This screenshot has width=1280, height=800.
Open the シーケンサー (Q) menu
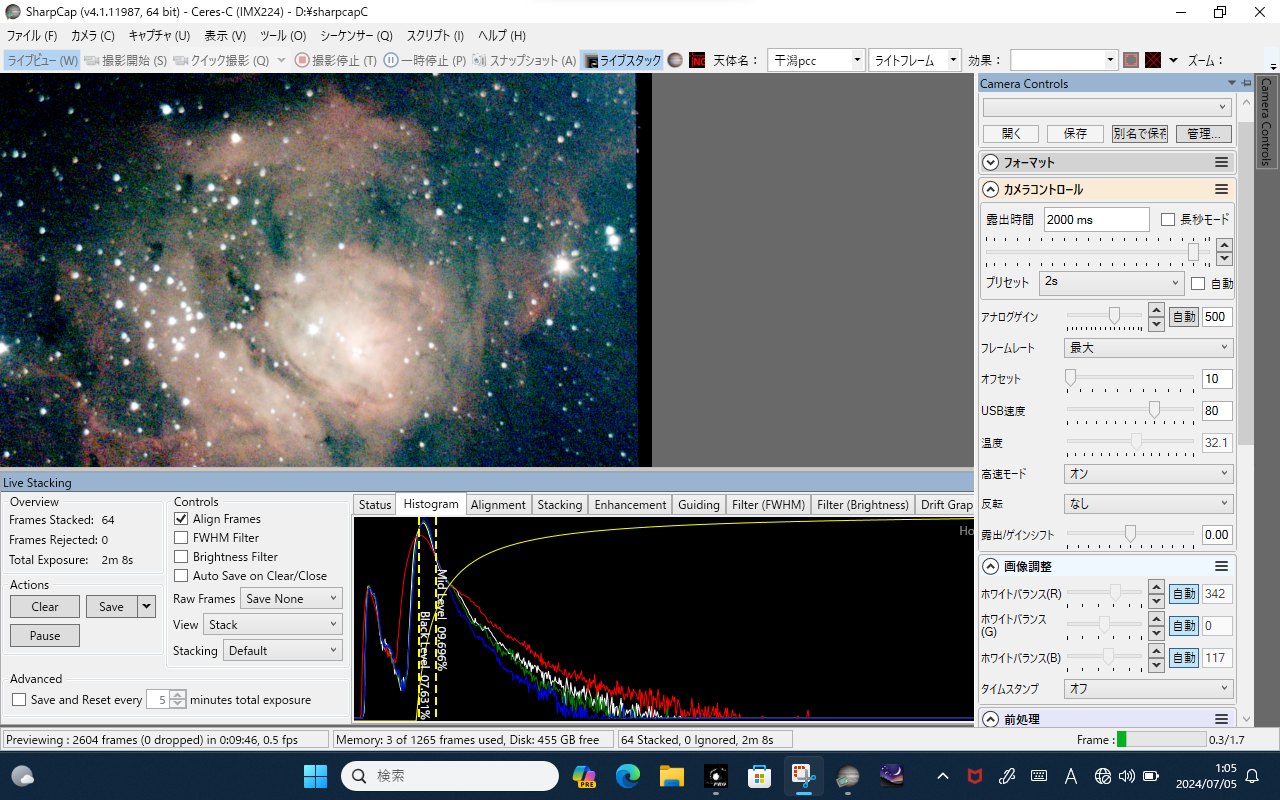[356, 35]
